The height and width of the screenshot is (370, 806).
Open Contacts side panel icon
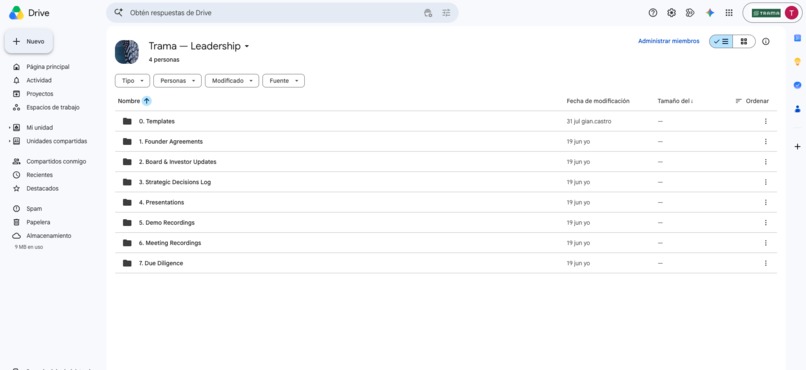click(797, 109)
